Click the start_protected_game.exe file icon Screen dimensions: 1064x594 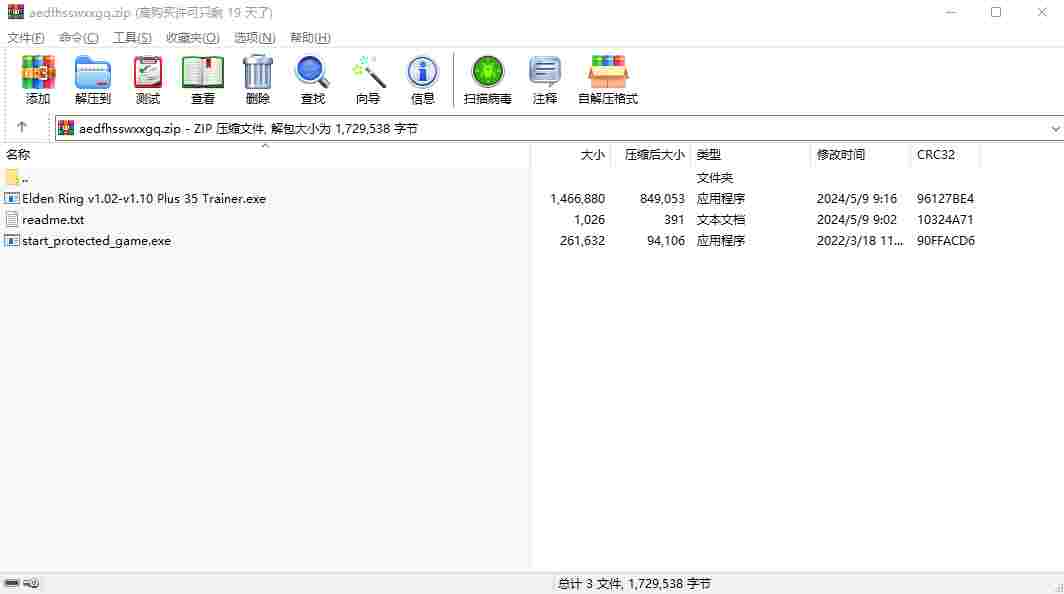tap(12, 241)
